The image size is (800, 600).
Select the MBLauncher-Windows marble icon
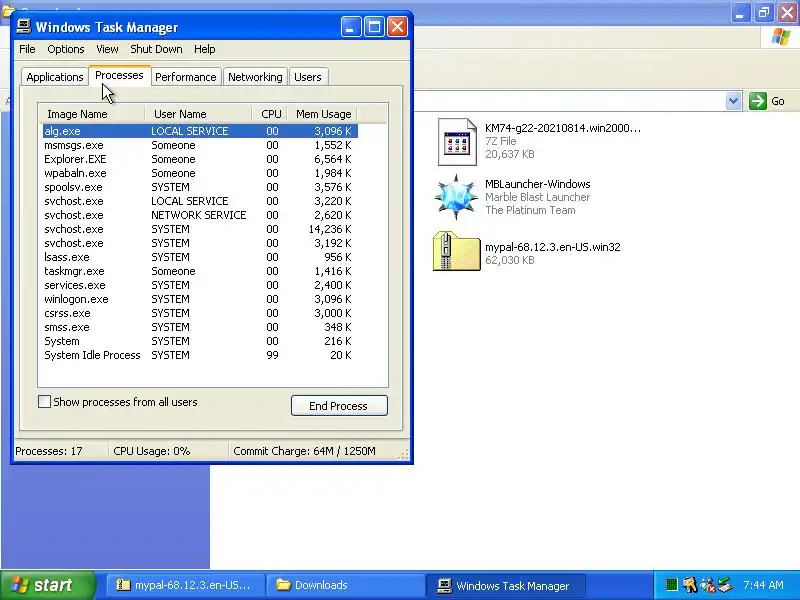[456, 197]
